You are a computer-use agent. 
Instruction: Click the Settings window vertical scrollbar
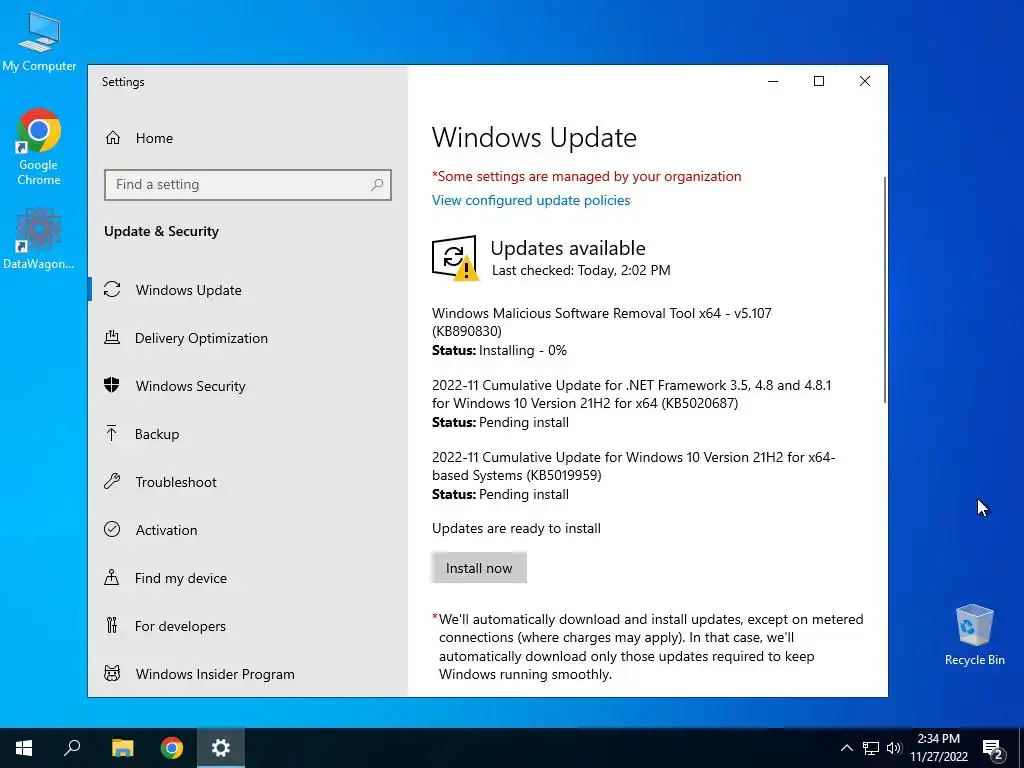click(884, 290)
